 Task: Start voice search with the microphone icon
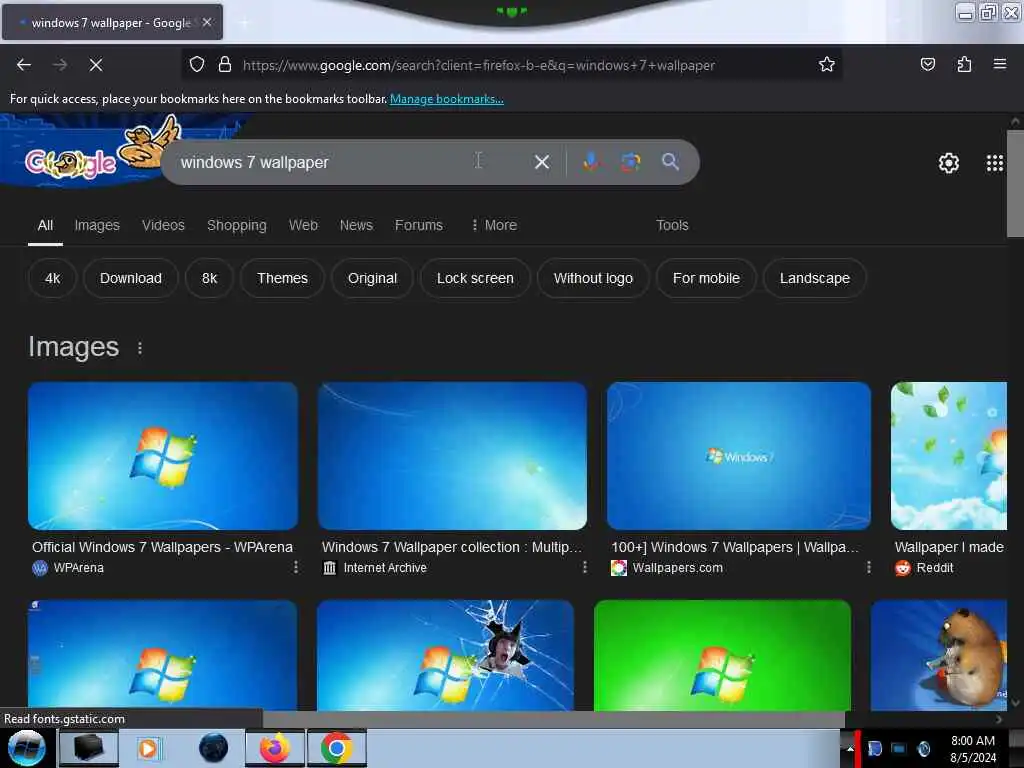point(590,161)
